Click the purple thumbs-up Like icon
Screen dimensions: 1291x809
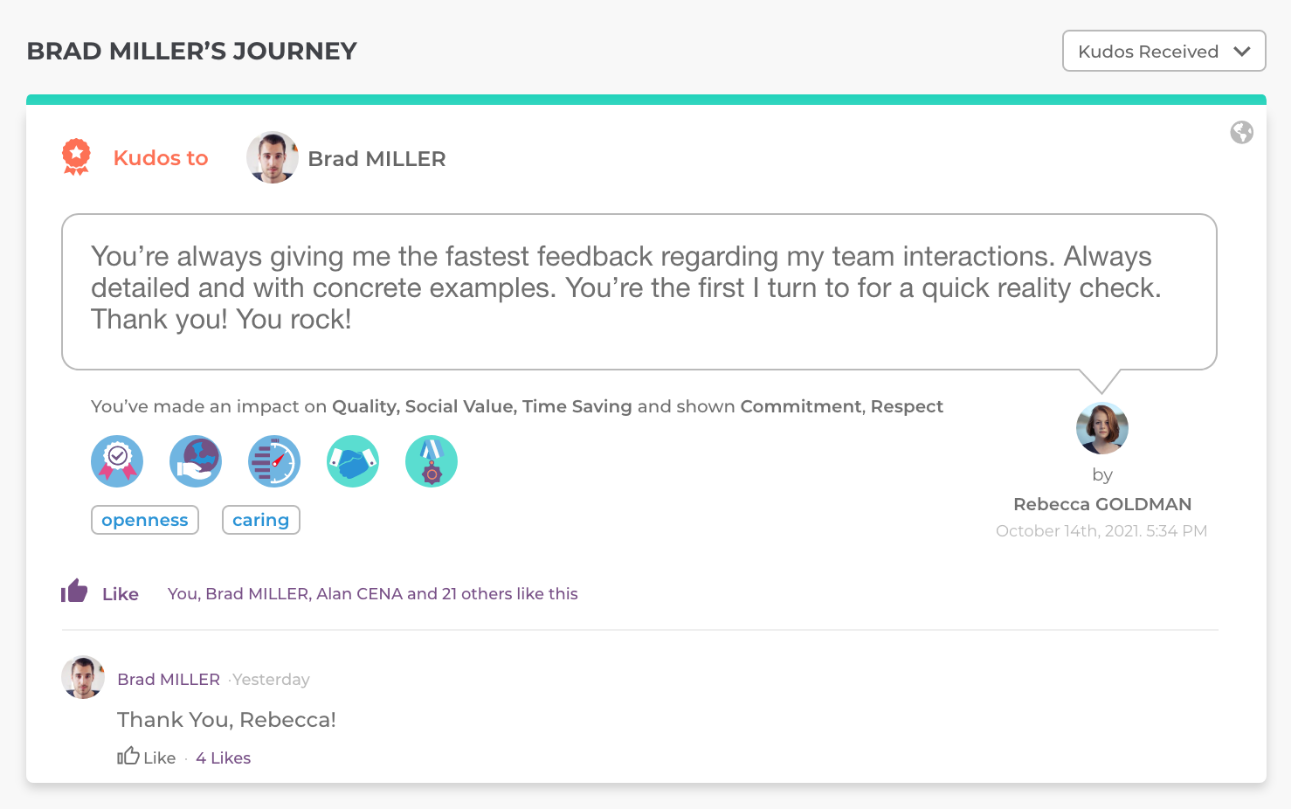(75, 592)
